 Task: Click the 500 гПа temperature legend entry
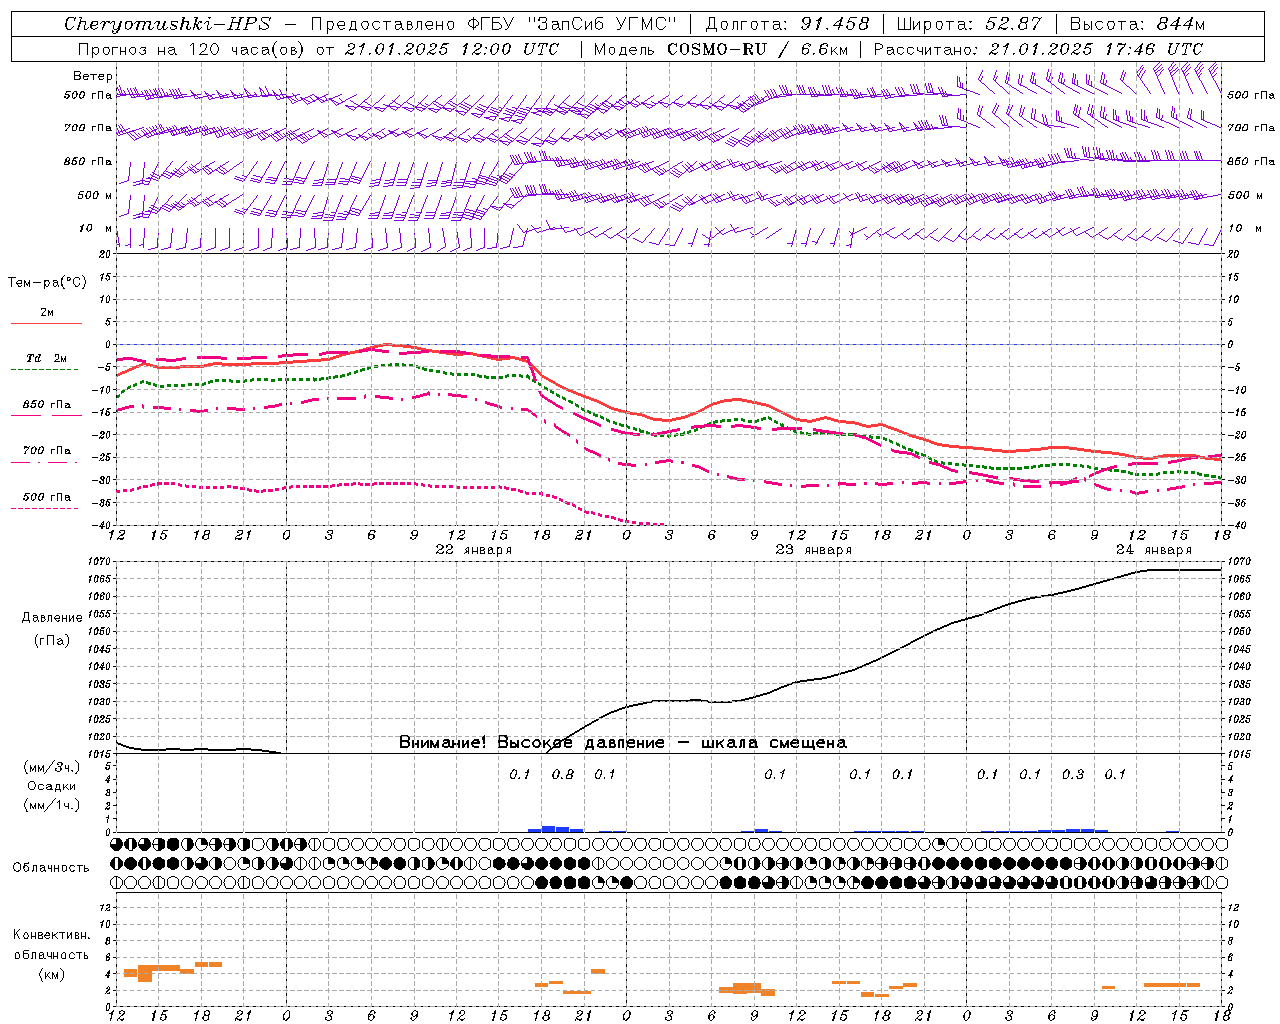[47, 497]
